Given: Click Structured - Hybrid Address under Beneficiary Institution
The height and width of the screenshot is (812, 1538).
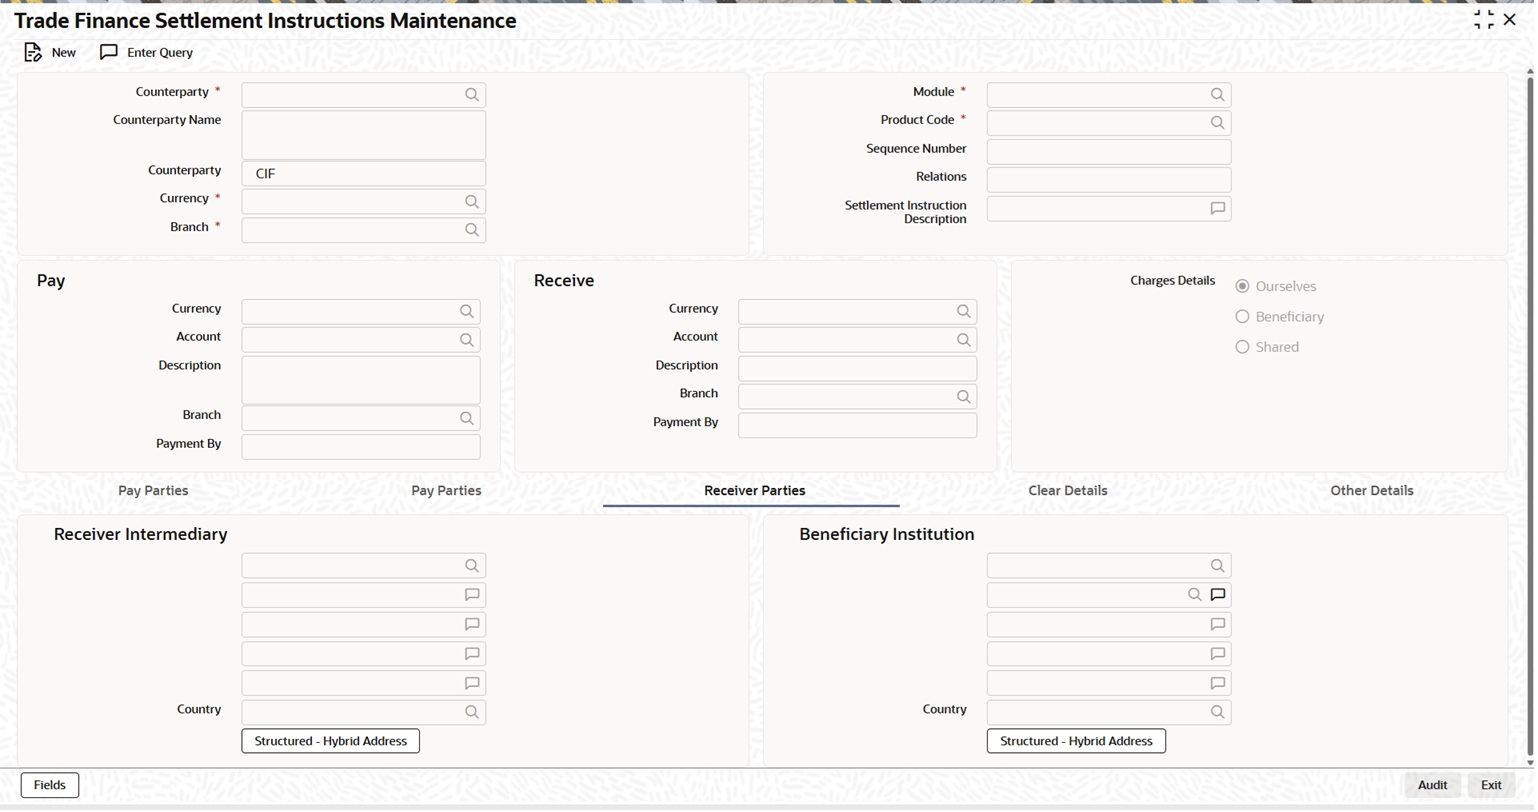Looking at the screenshot, I should pos(1076,742).
